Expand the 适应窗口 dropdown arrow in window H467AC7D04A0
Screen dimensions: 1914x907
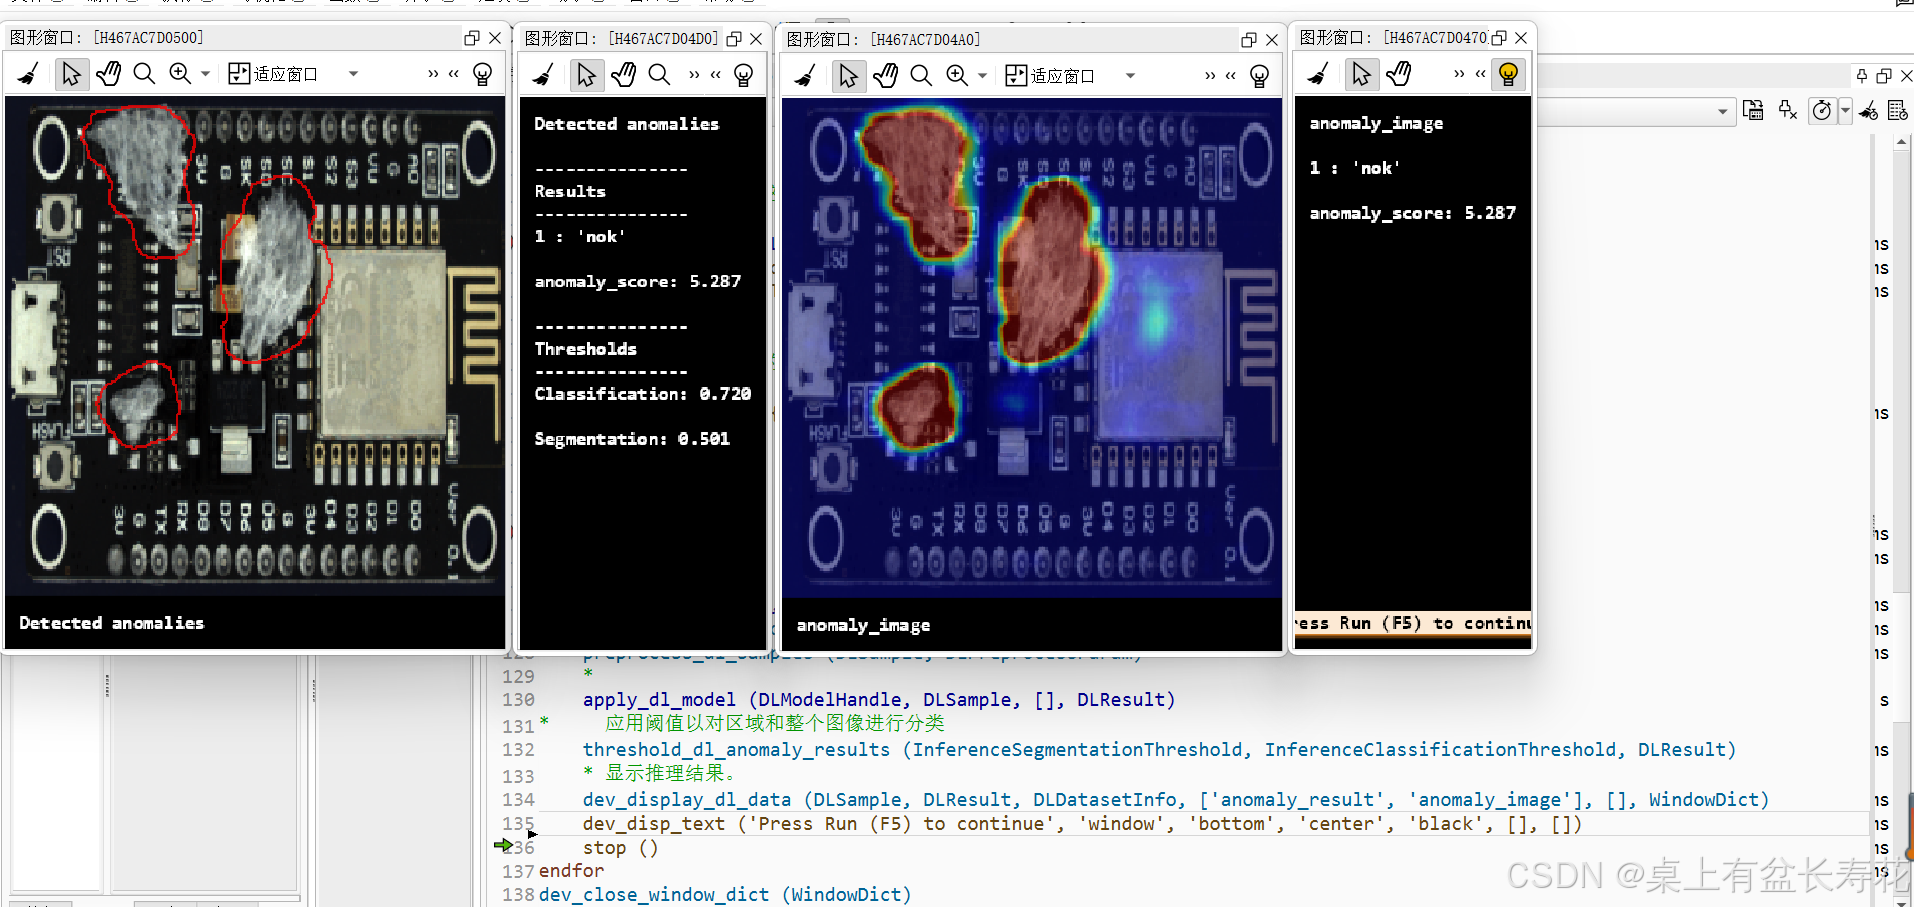tap(1130, 76)
